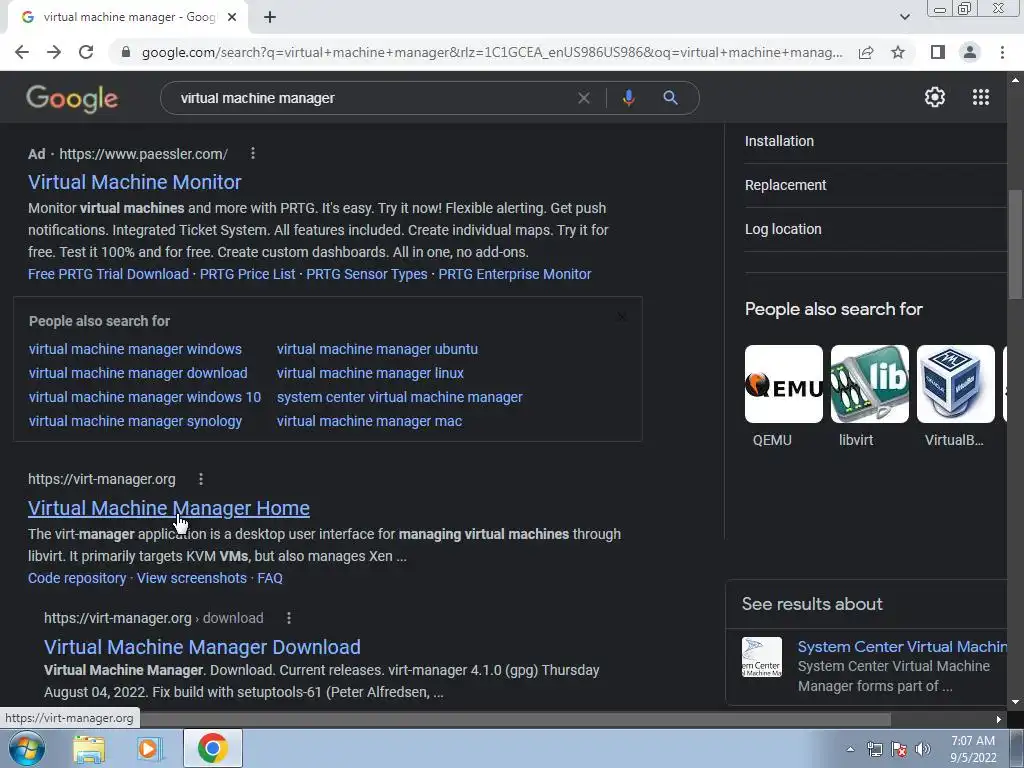This screenshot has width=1024, height=768.
Task: Go forward using the browser forward arrow
Action: [54, 52]
